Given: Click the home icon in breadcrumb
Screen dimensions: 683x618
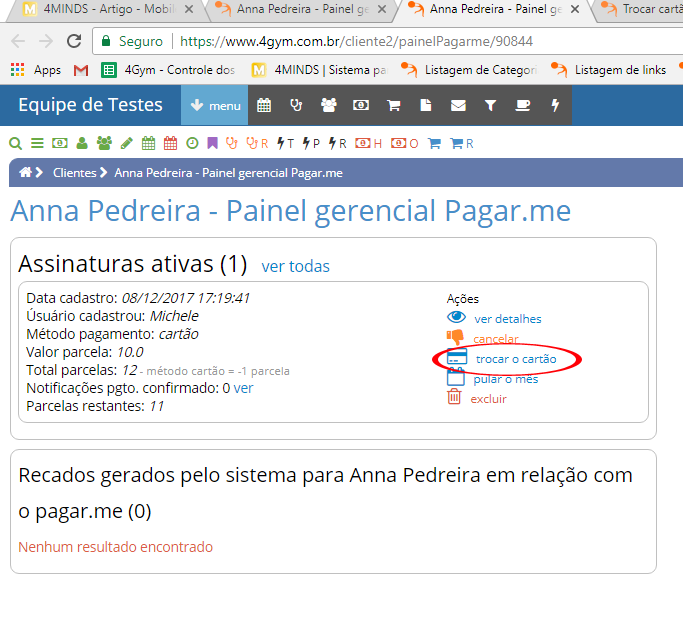Looking at the screenshot, I should pos(25,172).
